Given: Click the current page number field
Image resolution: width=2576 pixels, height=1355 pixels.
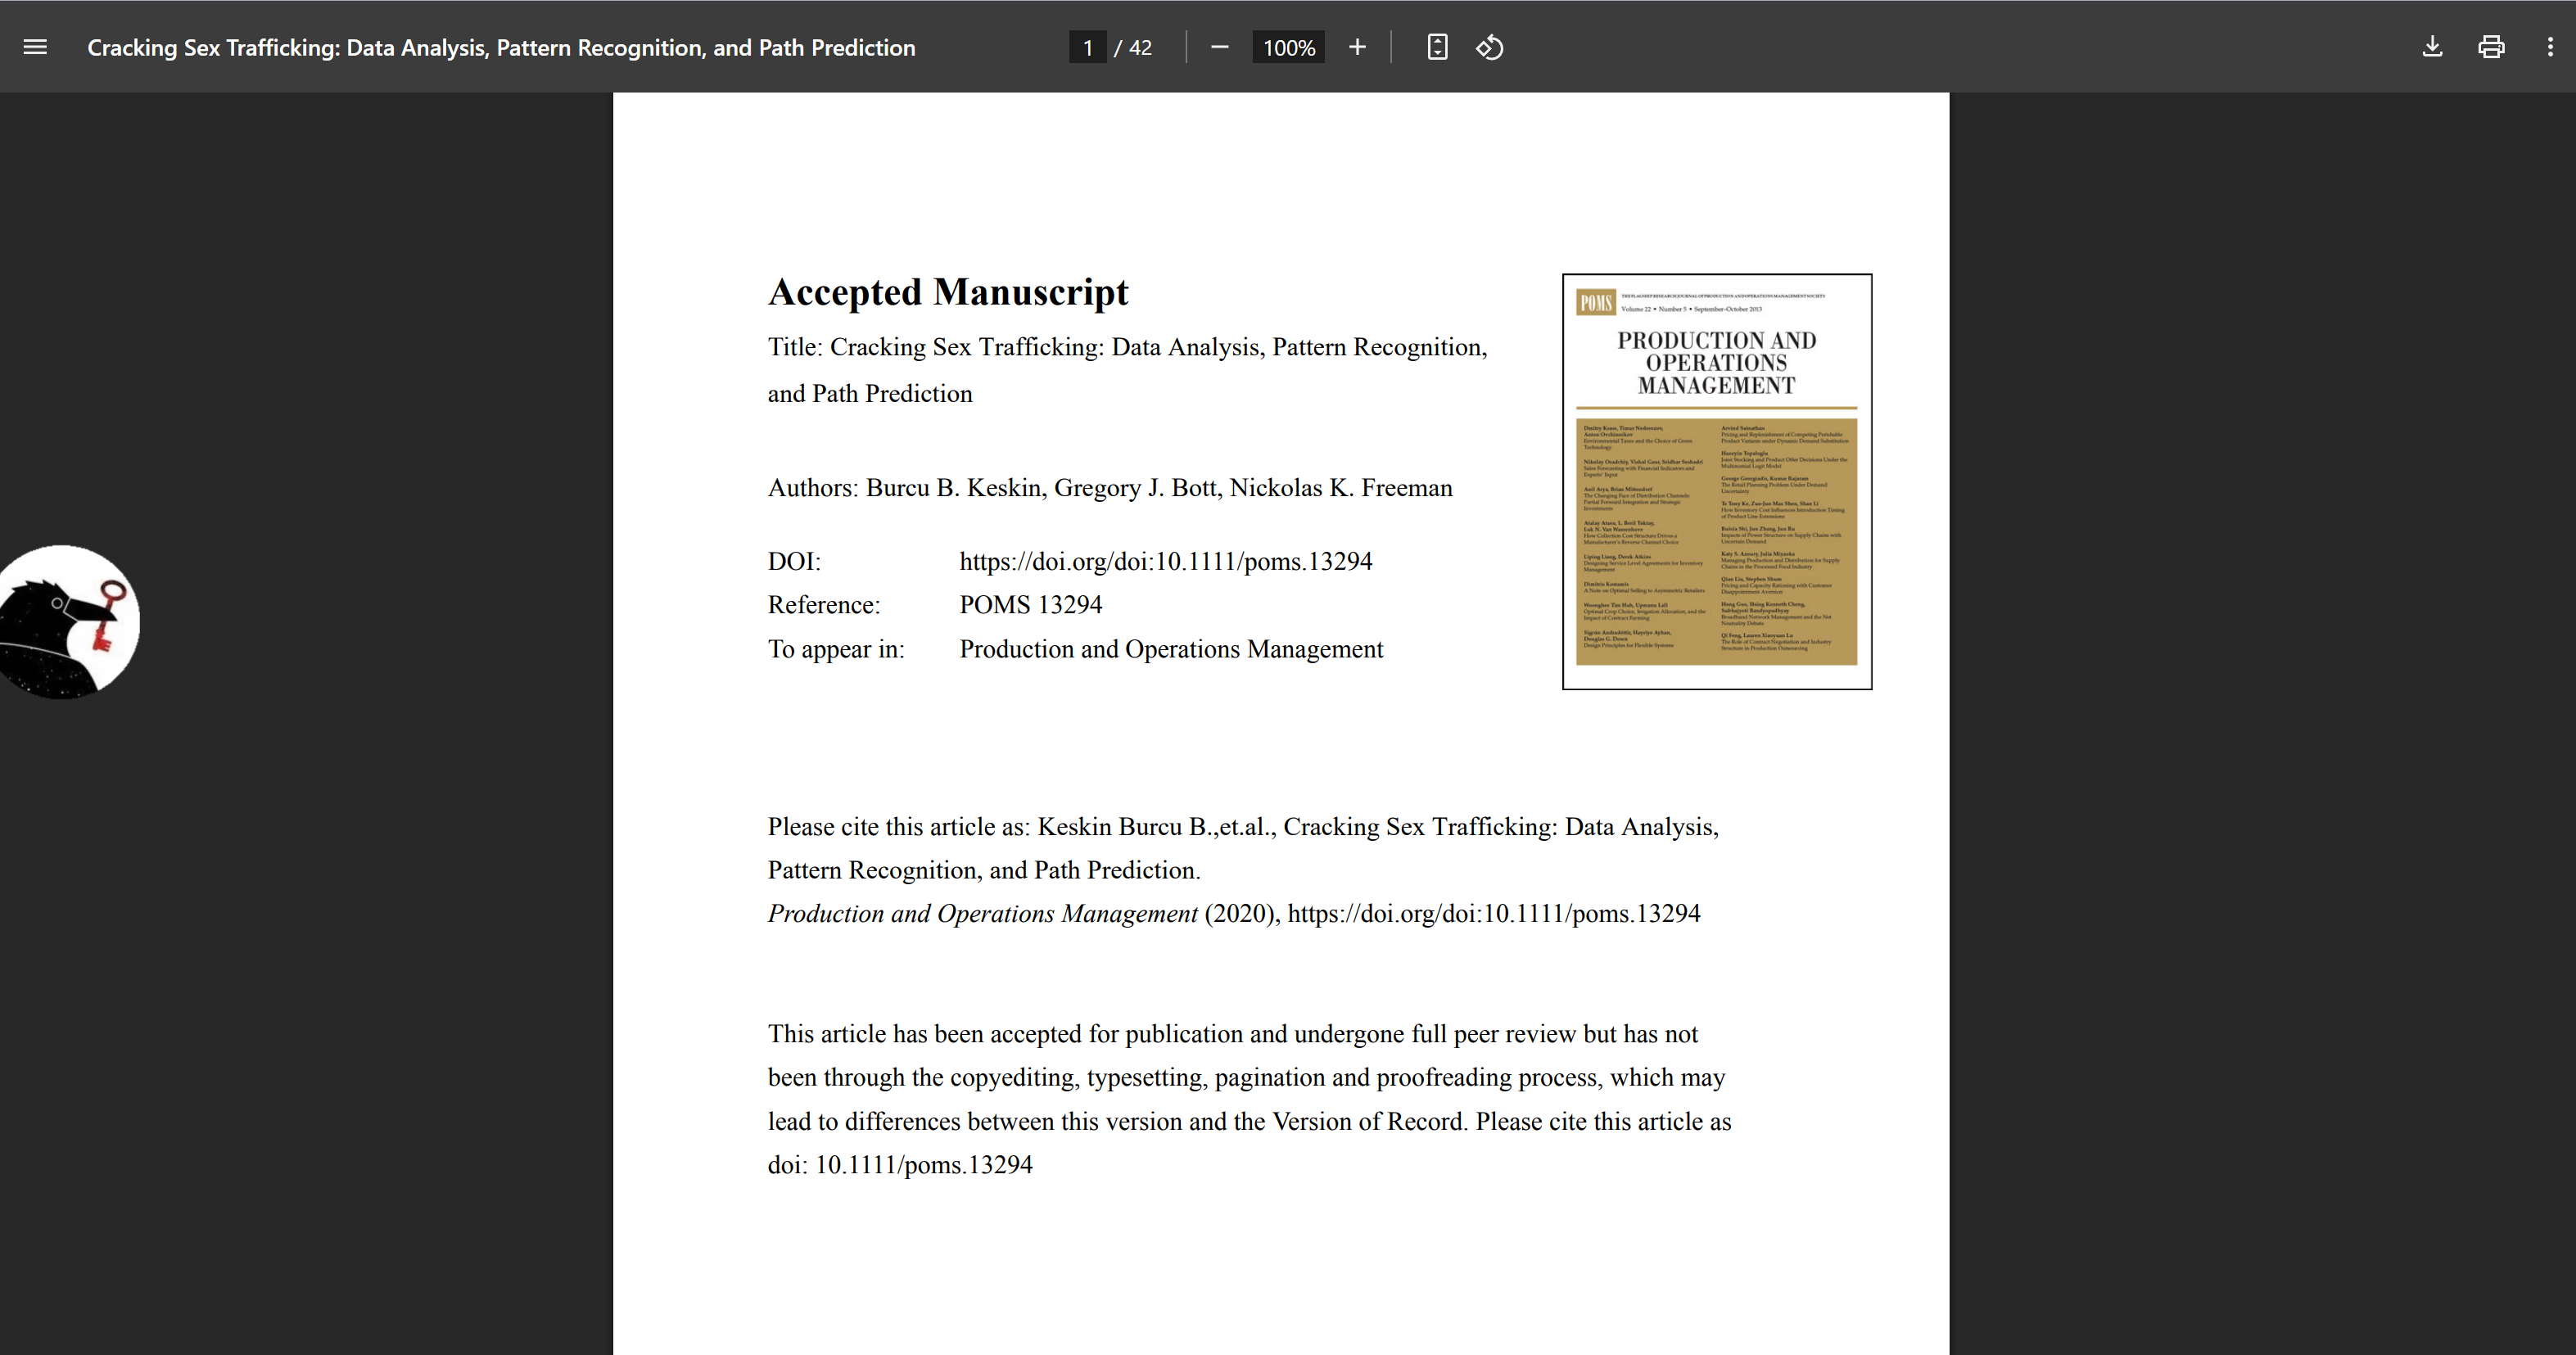Looking at the screenshot, I should point(1087,47).
